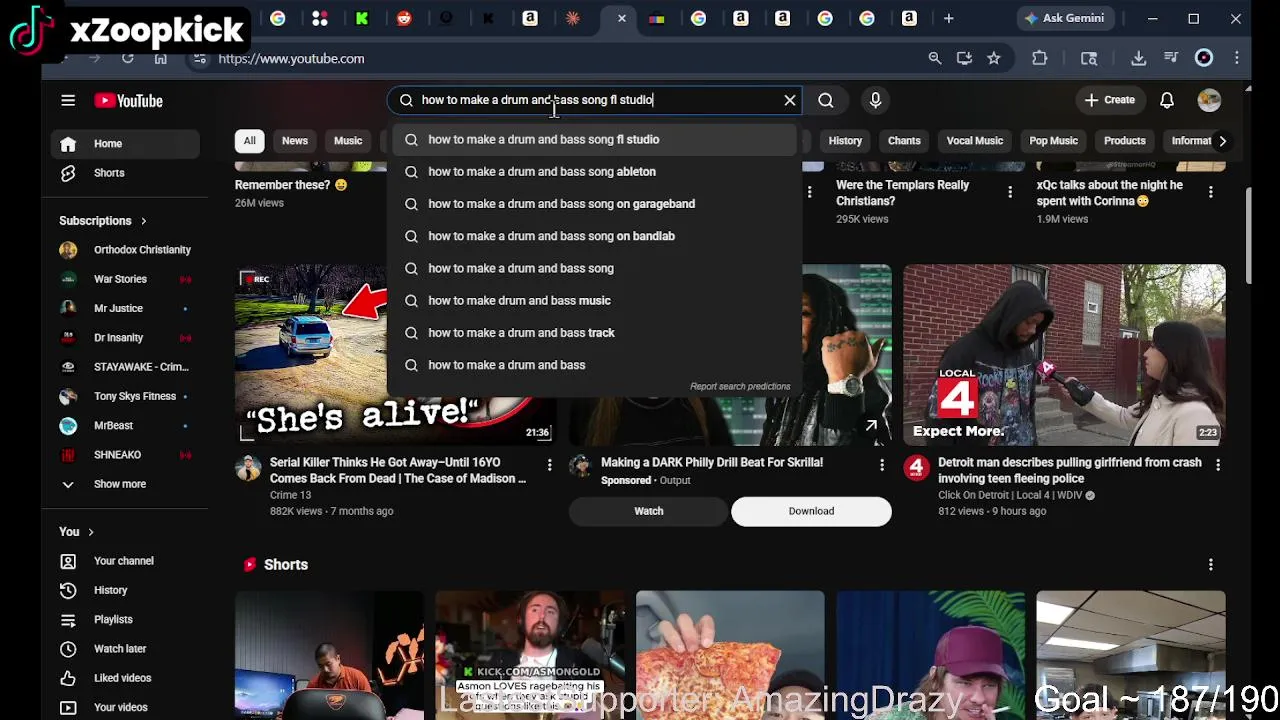Open Watch later in the sidebar

coord(125,649)
